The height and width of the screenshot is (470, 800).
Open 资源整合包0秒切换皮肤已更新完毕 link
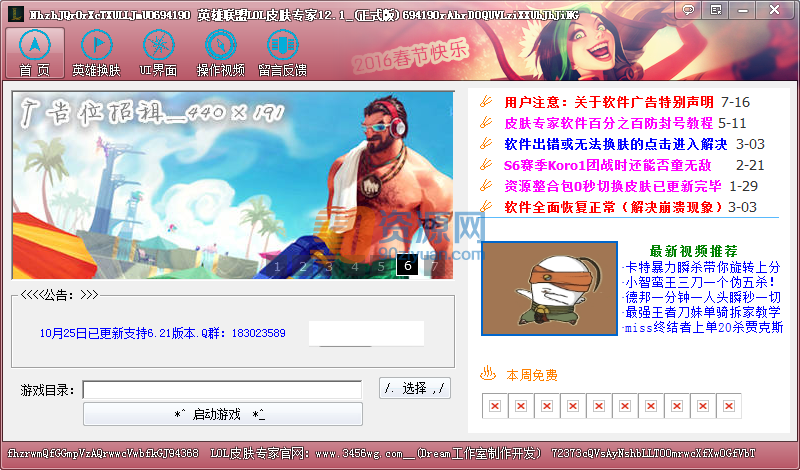[x=612, y=186]
